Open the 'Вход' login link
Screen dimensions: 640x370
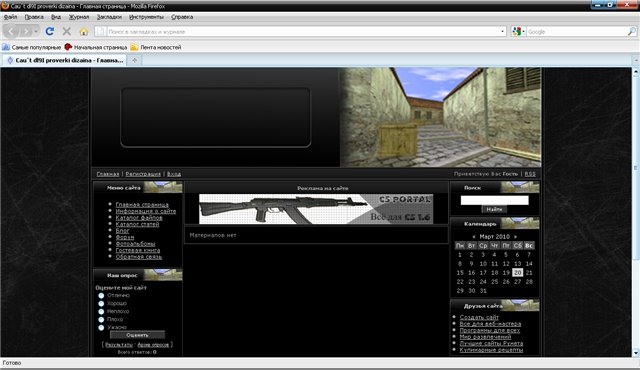(174, 174)
